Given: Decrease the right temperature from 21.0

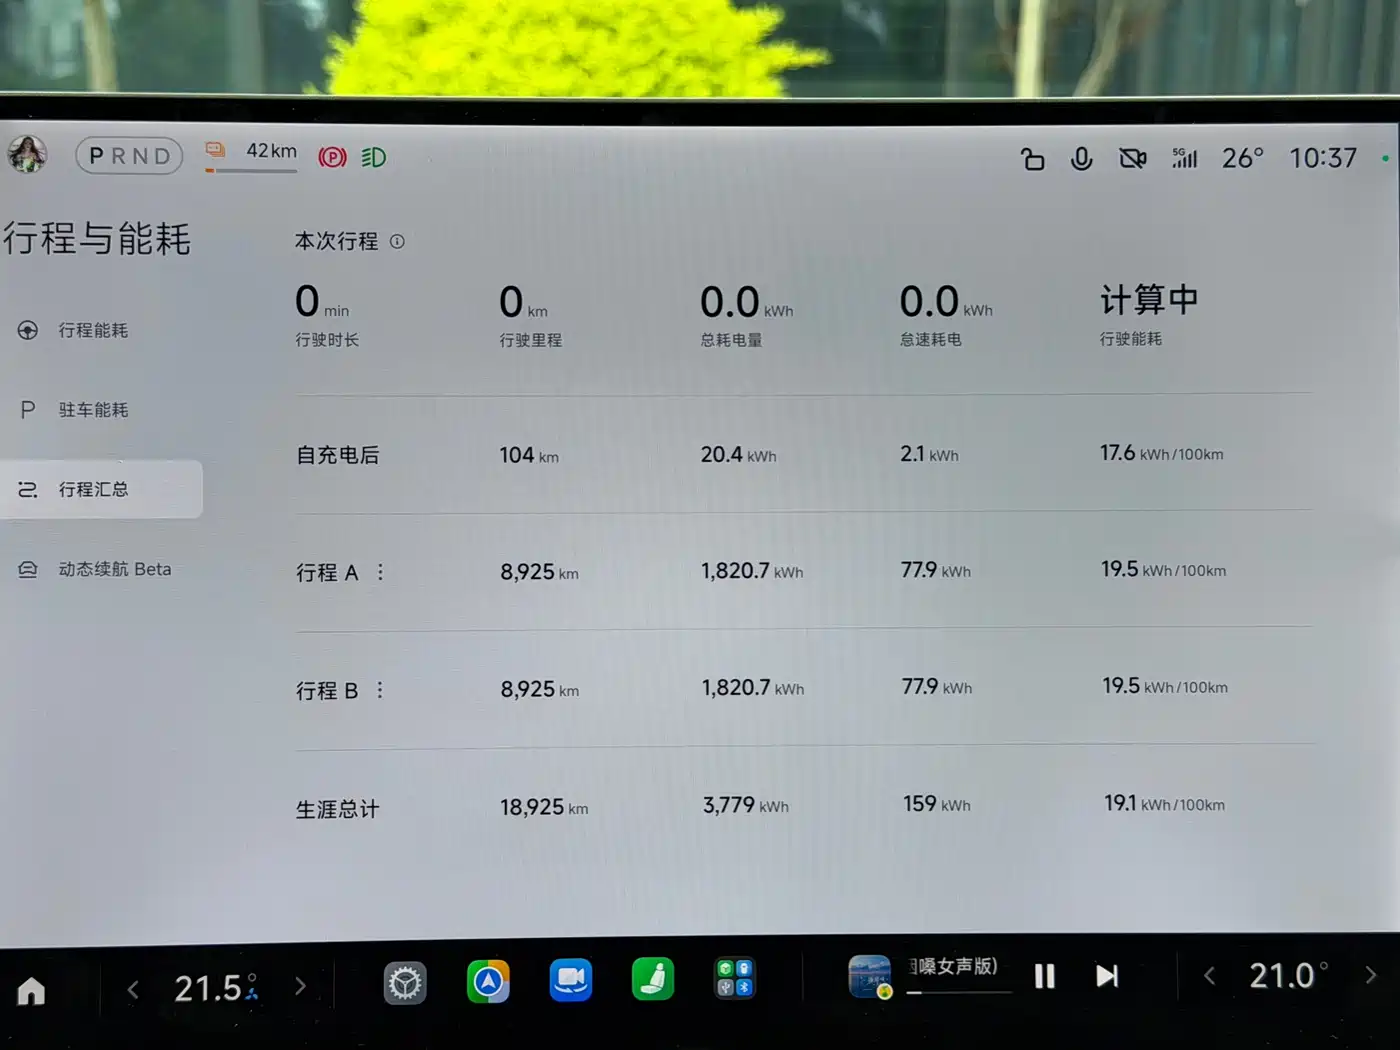Looking at the screenshot, I should click(x=1209, y=975).
